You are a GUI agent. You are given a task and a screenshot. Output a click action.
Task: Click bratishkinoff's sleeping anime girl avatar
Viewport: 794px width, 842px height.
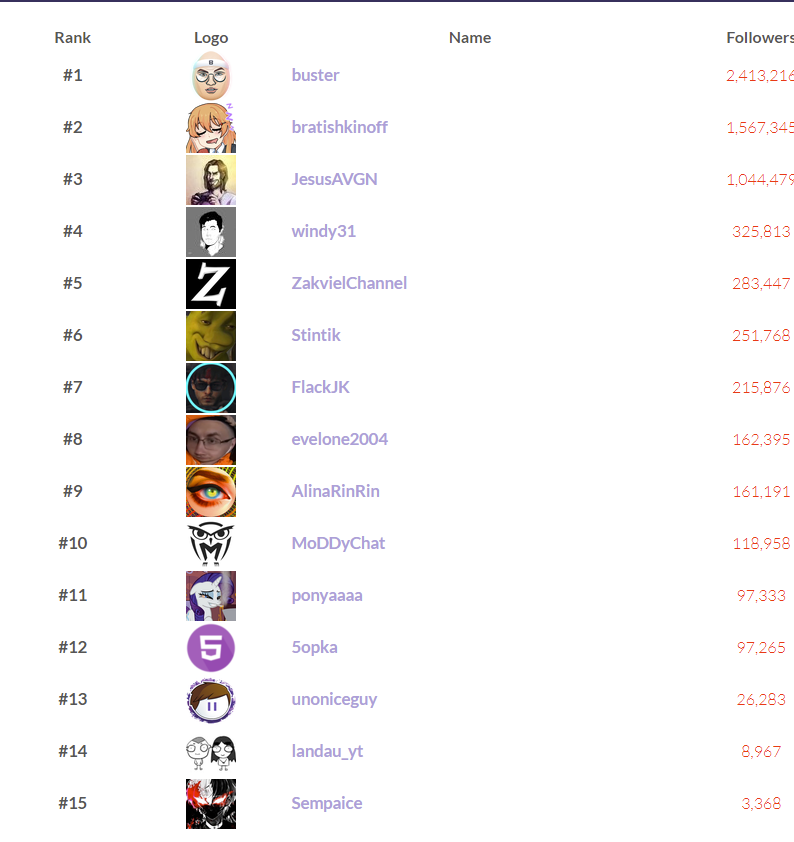click(x=211, y=128)
